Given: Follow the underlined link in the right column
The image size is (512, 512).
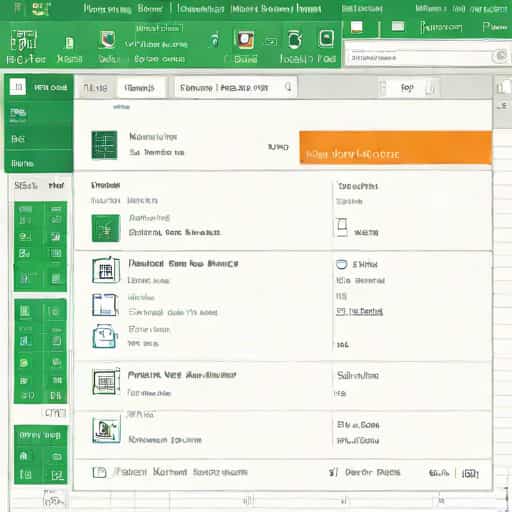Looking at the screenshot, I should pos(359,311).
